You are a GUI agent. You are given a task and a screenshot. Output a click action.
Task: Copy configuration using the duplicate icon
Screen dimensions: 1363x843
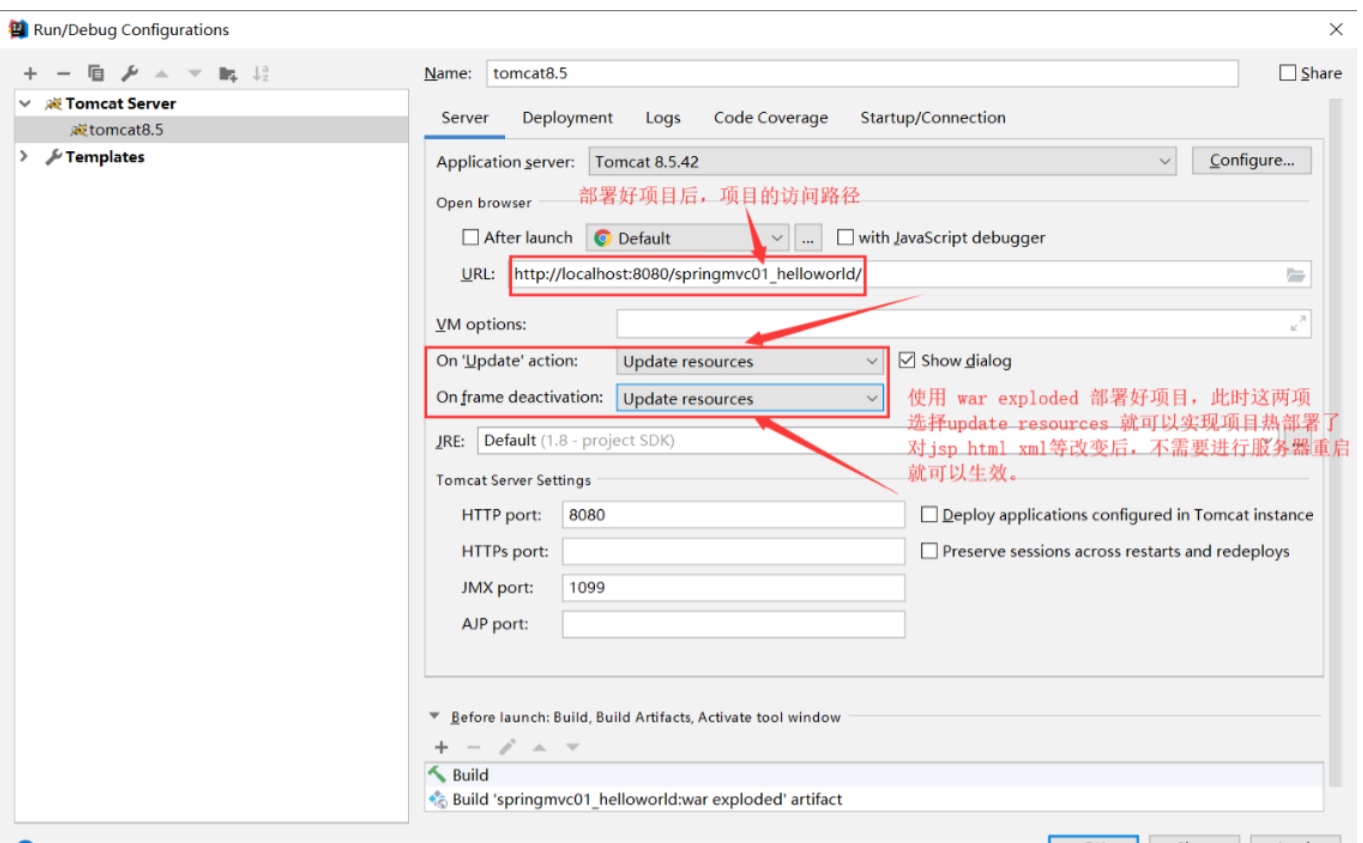96,73
